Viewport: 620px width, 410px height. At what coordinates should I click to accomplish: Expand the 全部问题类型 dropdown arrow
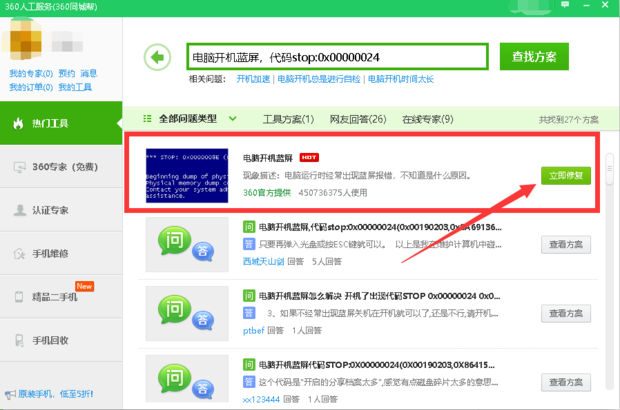(232, 118)
